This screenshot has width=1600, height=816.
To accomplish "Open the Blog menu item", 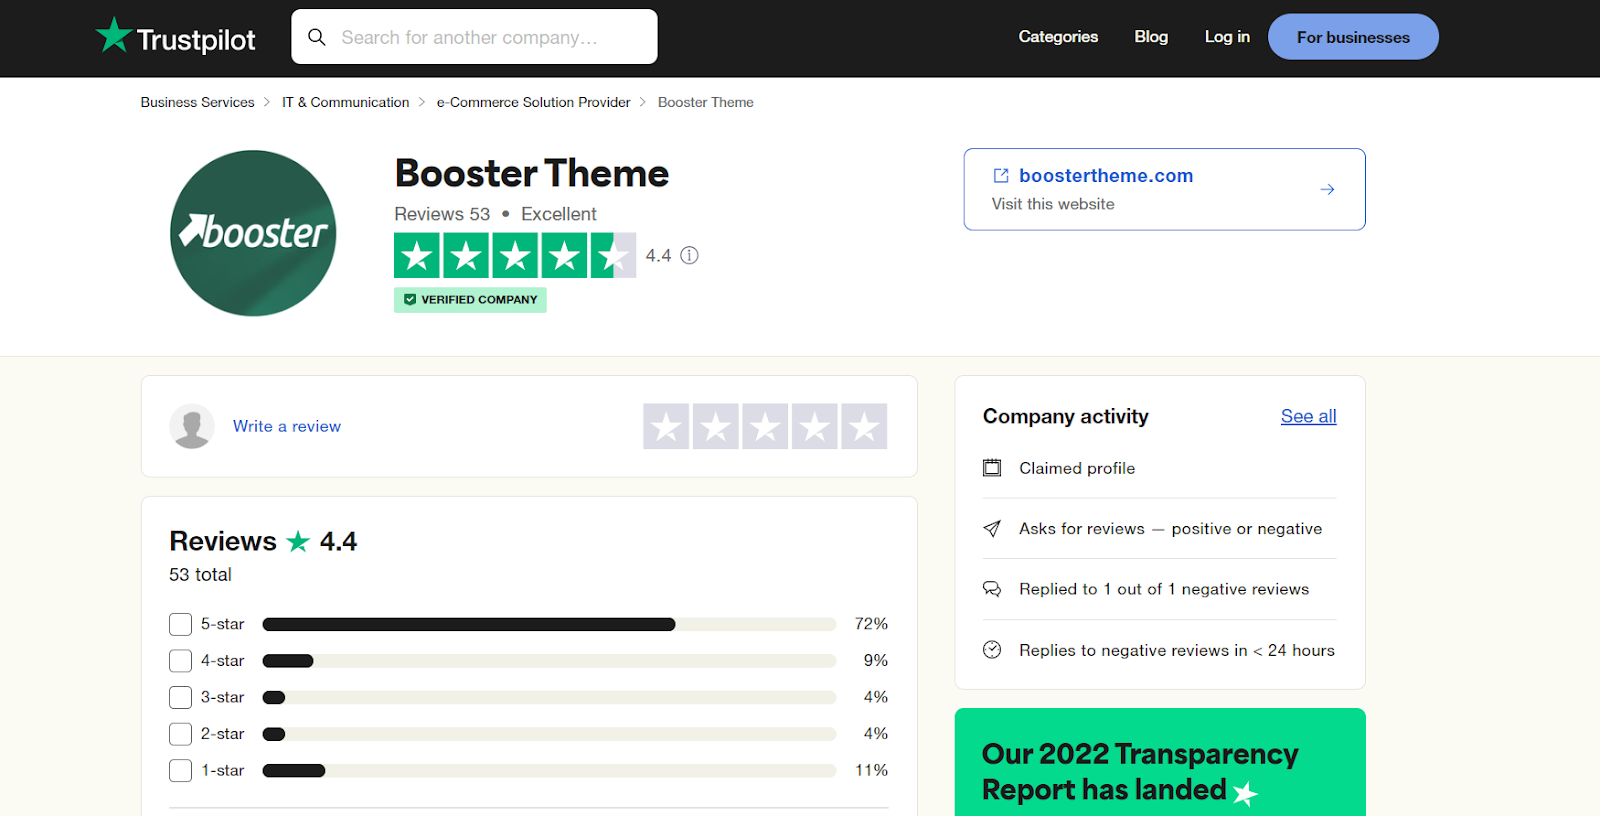I will click(x=1151, y=37).
